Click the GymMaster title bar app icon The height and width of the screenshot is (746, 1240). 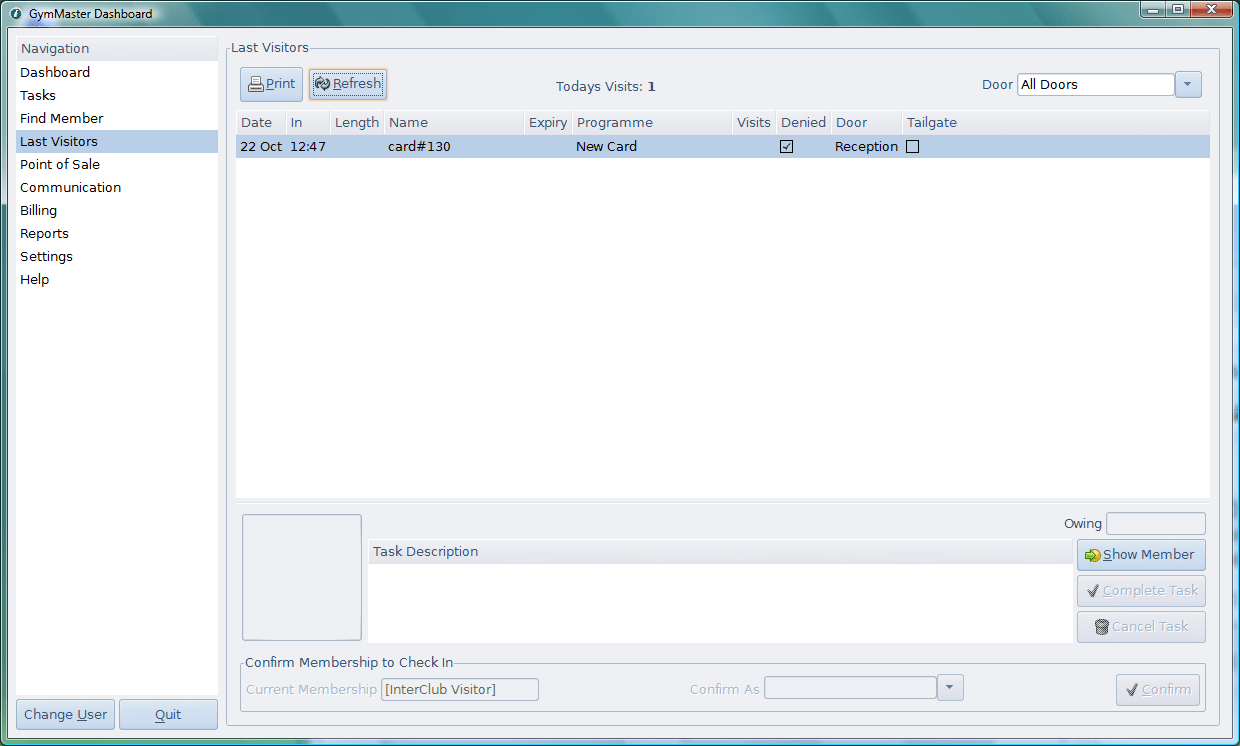pos(16,14)
